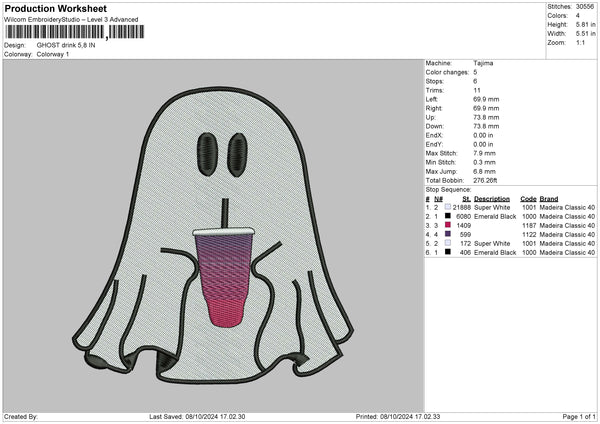Click the Min Stitch value '0.3 mm'
This screenshot has width=600, height=424.
point(484,162)
